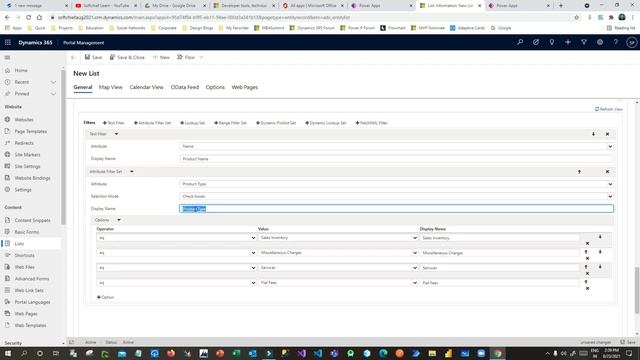
Task: Add a Range Filter Set
Action: coord(231,123)
